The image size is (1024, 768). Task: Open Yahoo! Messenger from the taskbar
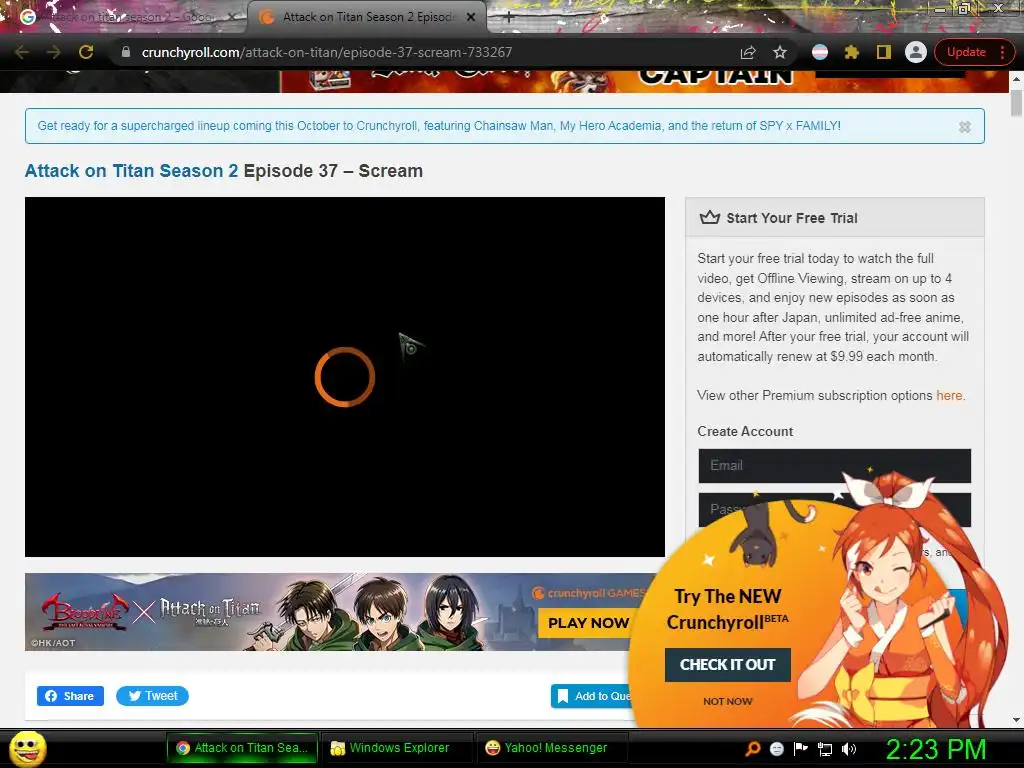553,748
